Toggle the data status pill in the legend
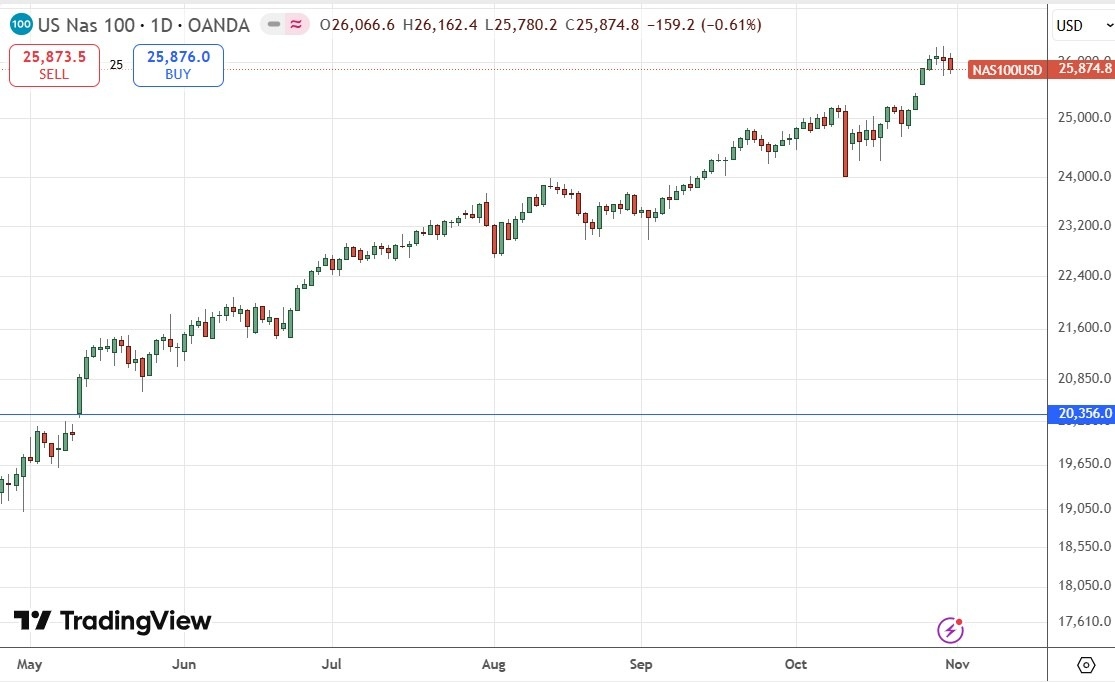1115x682 pixels. (284, 22)
